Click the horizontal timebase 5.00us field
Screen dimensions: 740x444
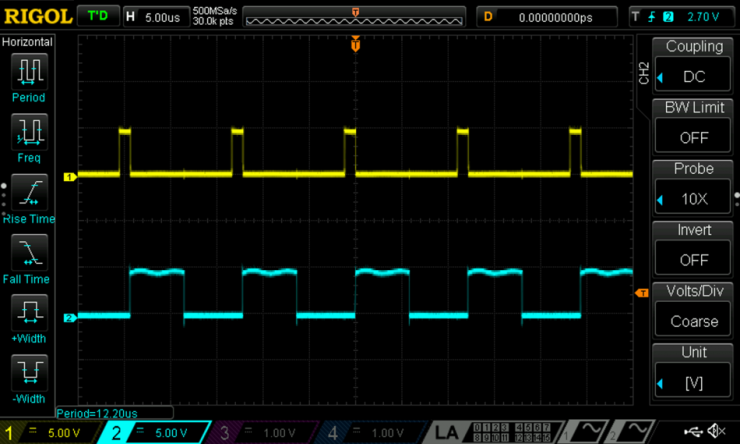[157, 17]
